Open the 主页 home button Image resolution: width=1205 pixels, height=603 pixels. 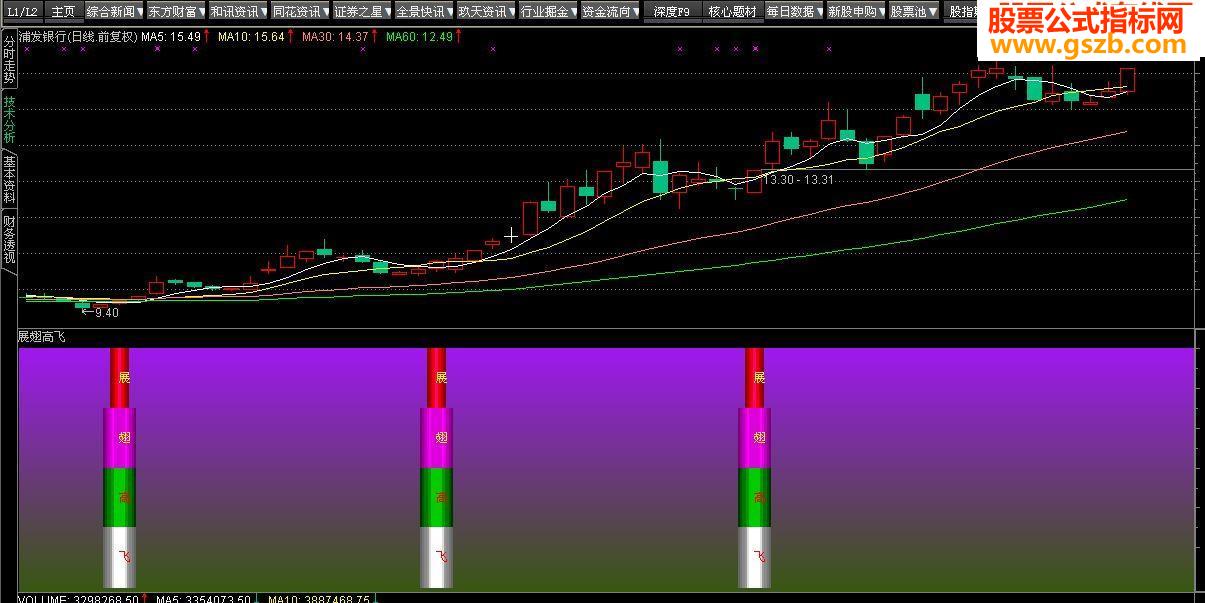63,11
